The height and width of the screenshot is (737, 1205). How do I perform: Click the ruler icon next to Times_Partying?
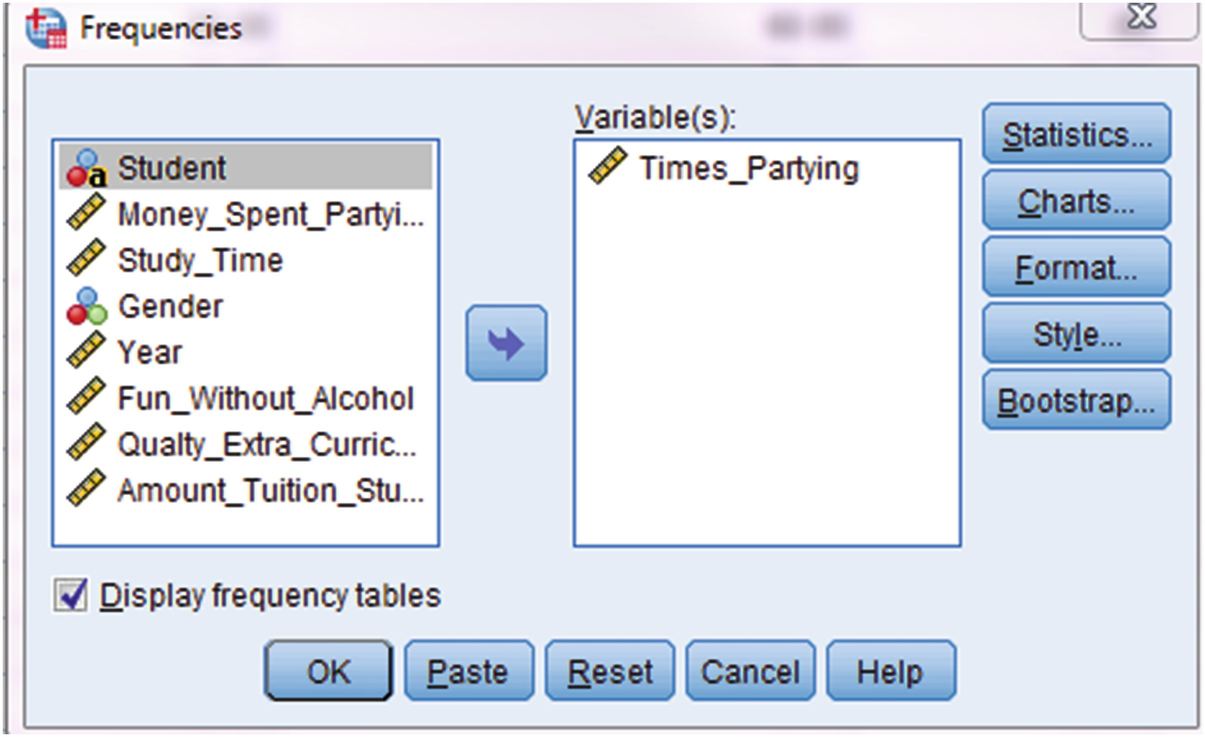click(x=607, y=168)
